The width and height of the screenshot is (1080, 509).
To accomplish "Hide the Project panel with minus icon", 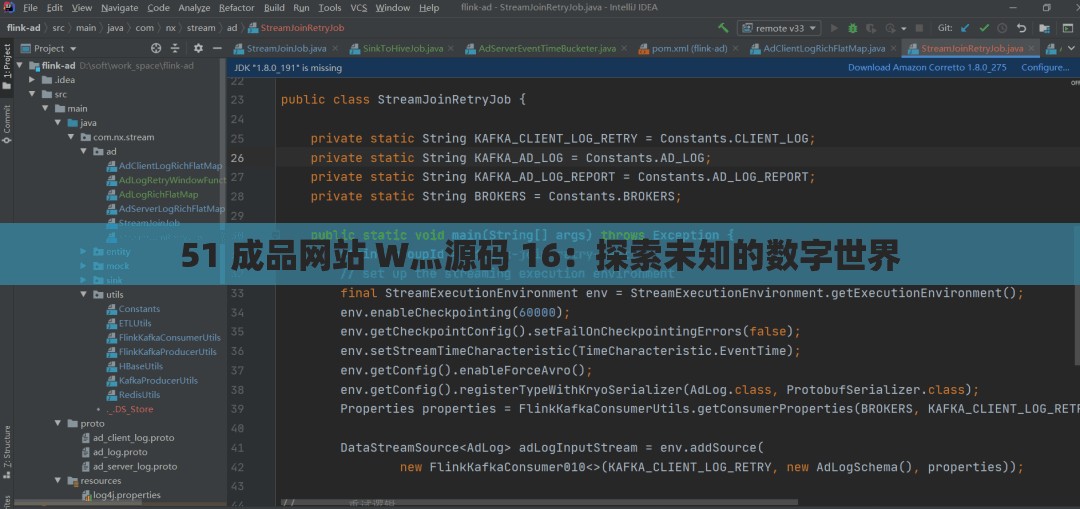I will click(x=217, y=48).
